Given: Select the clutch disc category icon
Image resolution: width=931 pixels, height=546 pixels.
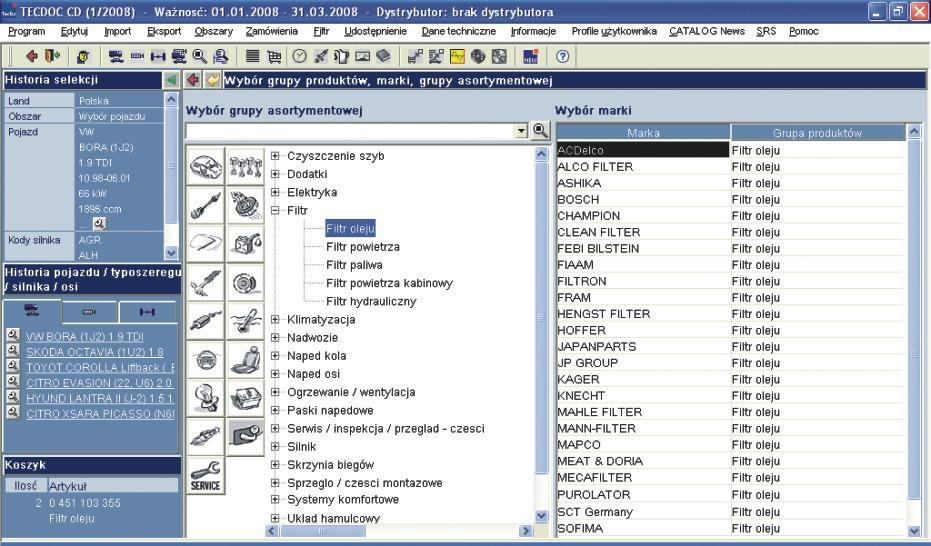Looking at the screenshot, I should click(x=245, y=205).
